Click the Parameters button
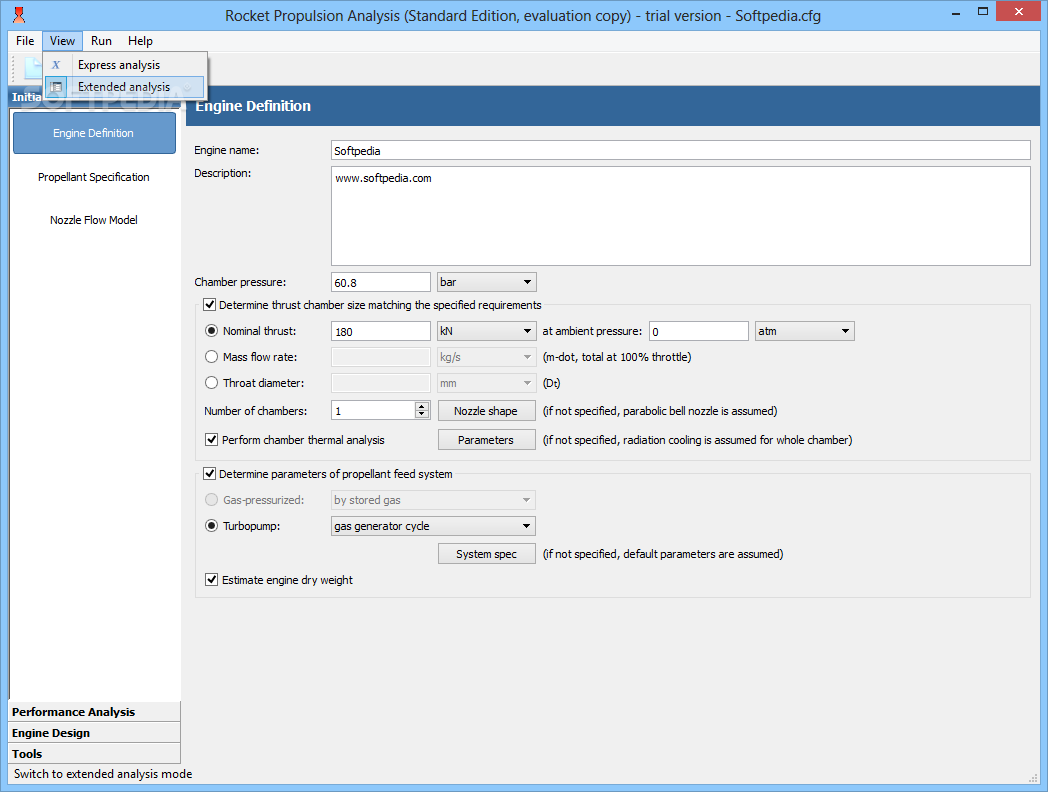The height and width of the screenshot is (792, 1048). [487, 440]
